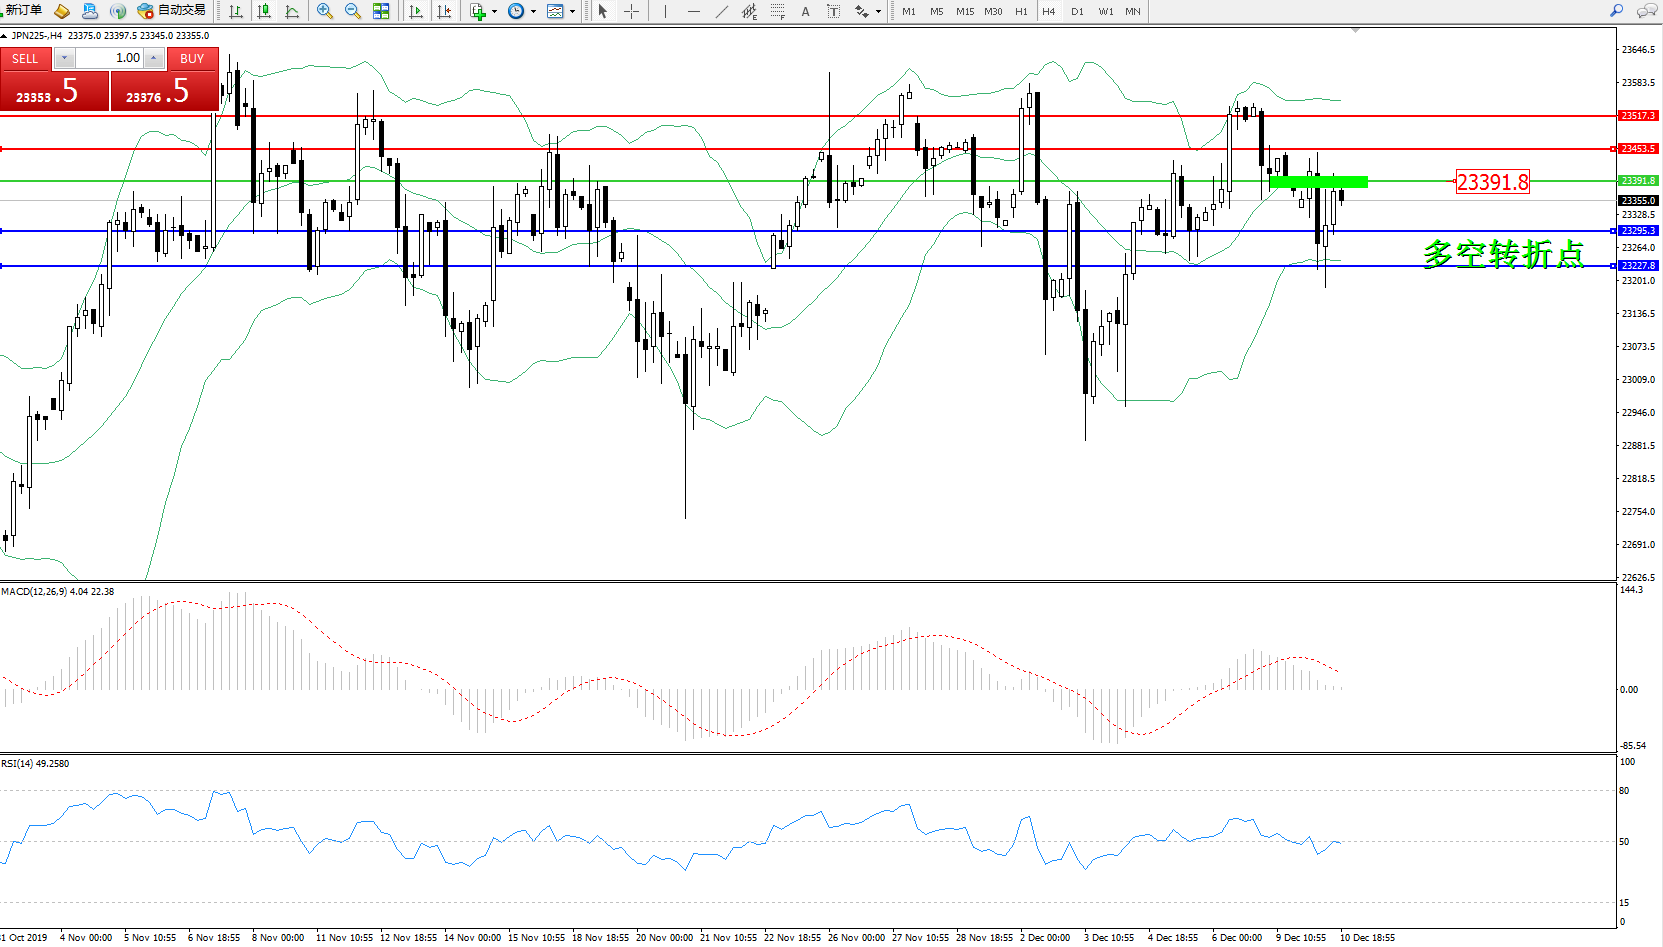1663x947 pixels.
Task: Pick the Fibonacci retracement tool
Action: tap(778, 11)
